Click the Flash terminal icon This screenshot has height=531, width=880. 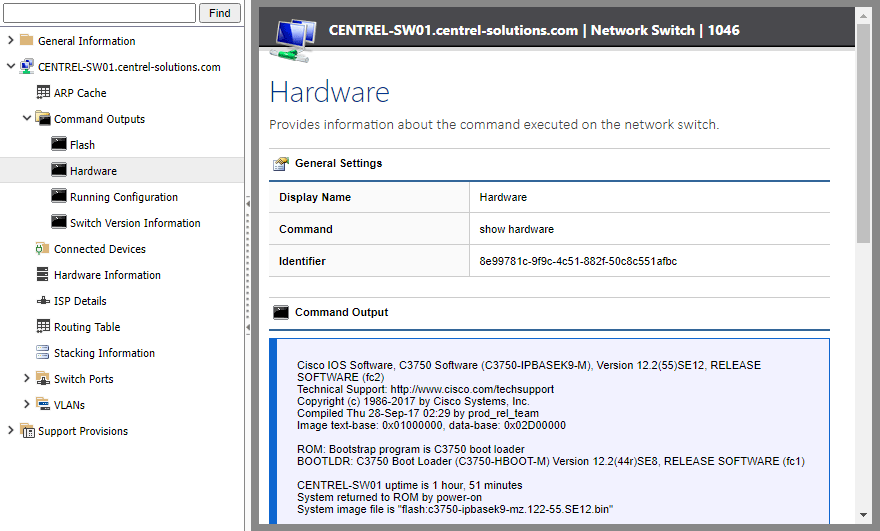click(x=59, y=145)
